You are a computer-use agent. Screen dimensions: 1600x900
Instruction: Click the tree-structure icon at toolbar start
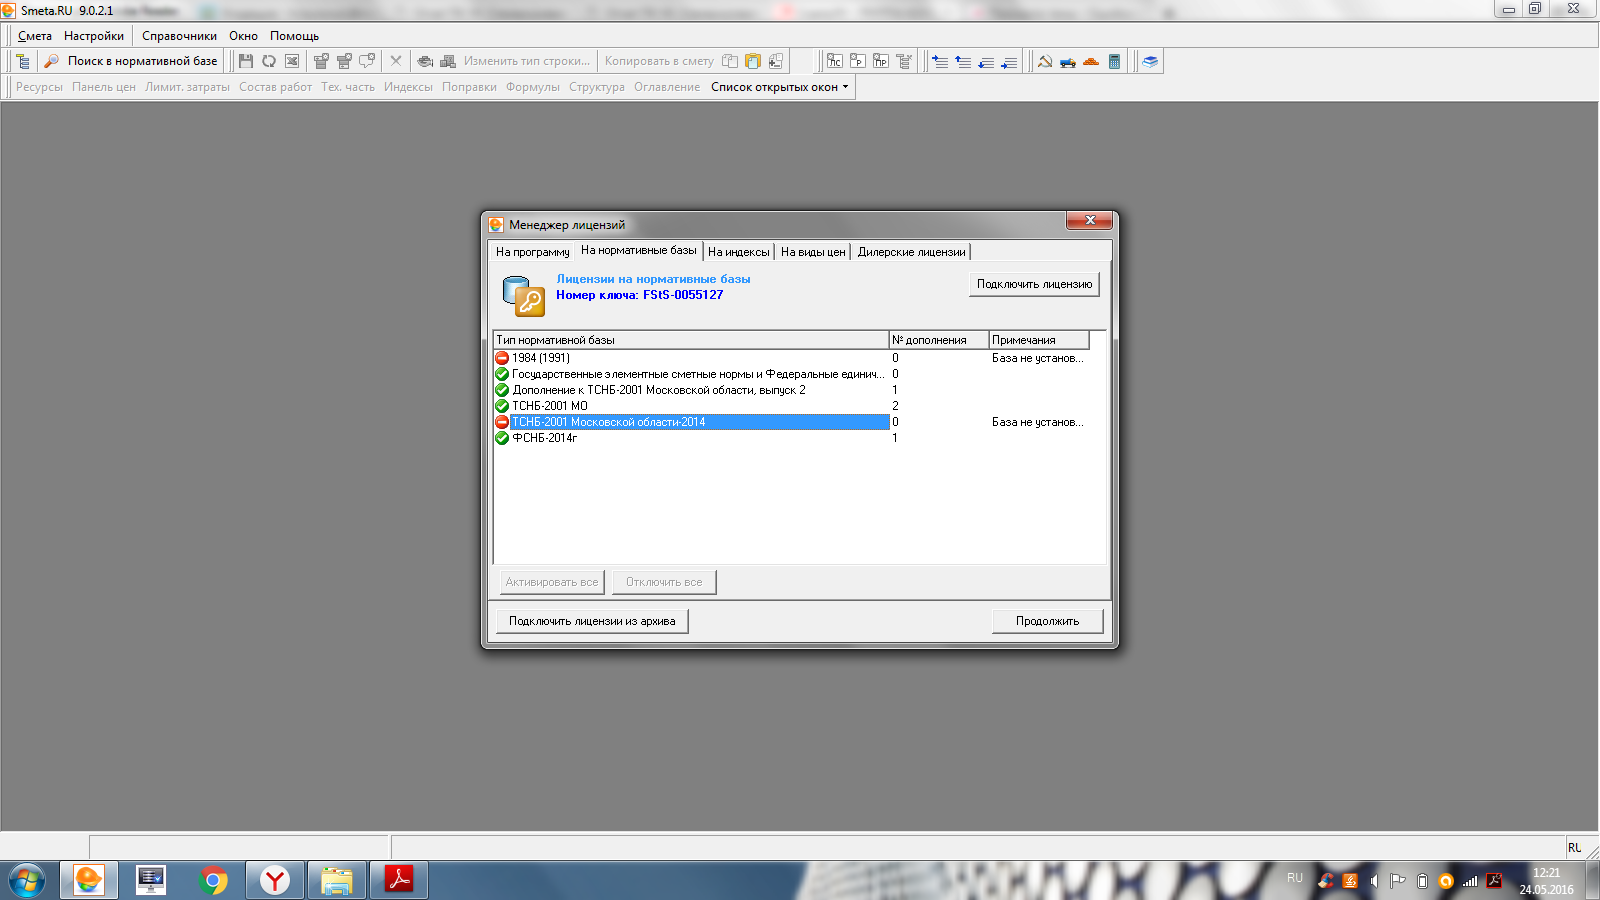tap(23, 61)
